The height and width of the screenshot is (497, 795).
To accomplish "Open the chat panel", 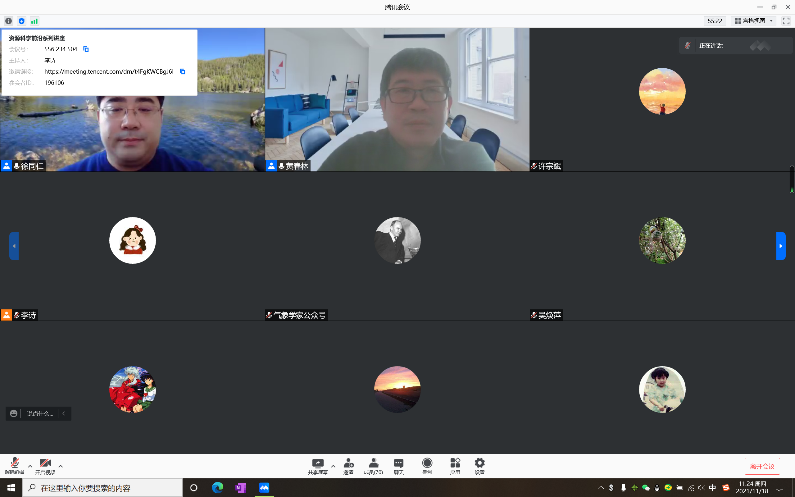I will (x=399, y=465).
